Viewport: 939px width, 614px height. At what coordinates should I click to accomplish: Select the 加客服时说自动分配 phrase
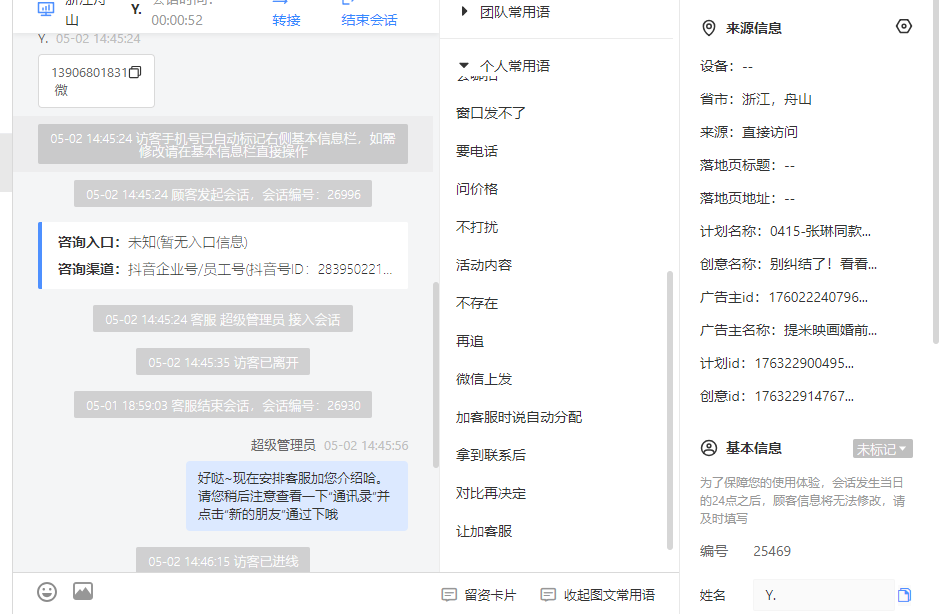(x=519, y=417)
